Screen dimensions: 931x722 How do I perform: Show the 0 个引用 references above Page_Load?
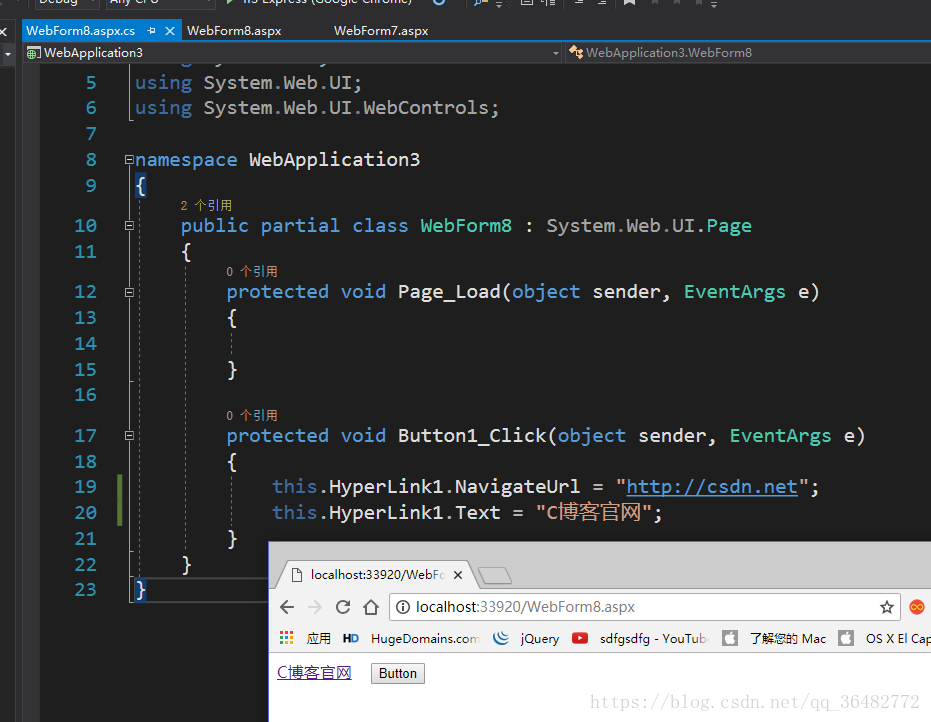click(x=252, y=271)
